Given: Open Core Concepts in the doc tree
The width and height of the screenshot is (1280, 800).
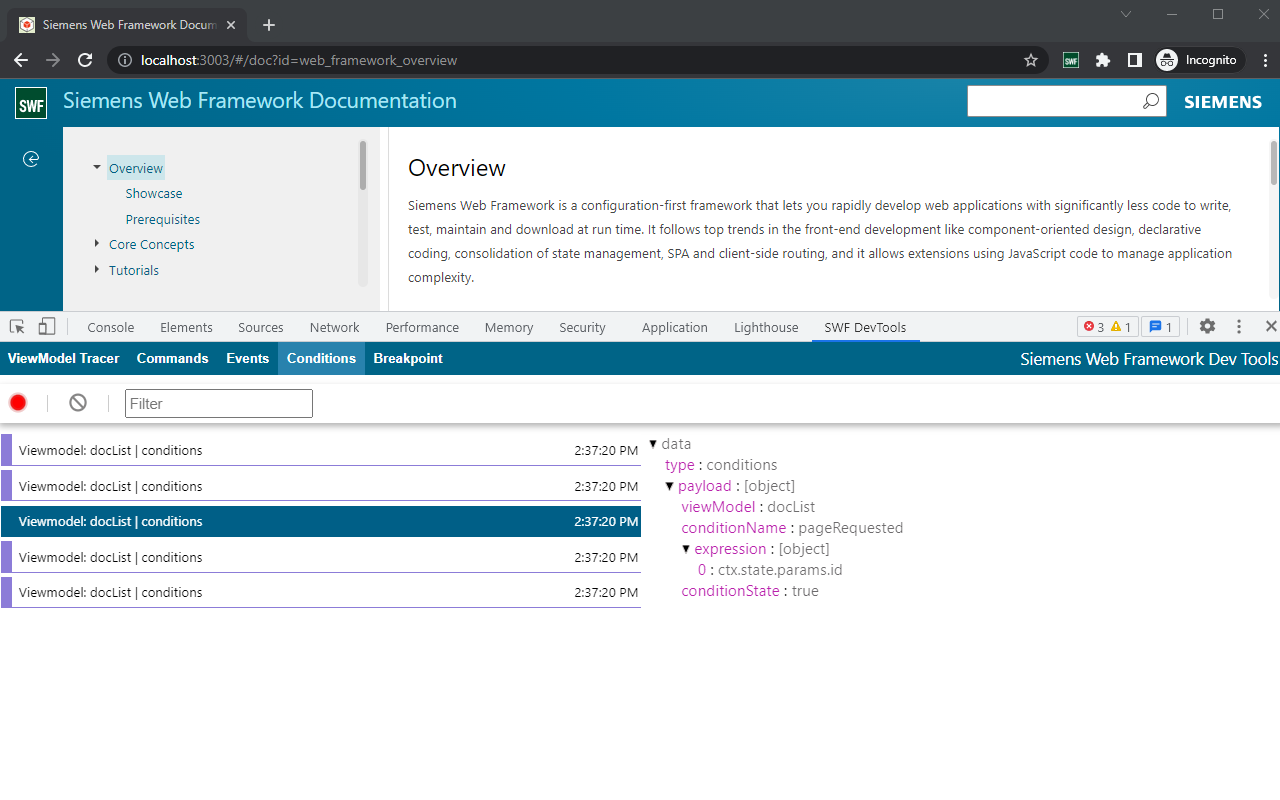Looking at the screenshot, I should point(152,244).
